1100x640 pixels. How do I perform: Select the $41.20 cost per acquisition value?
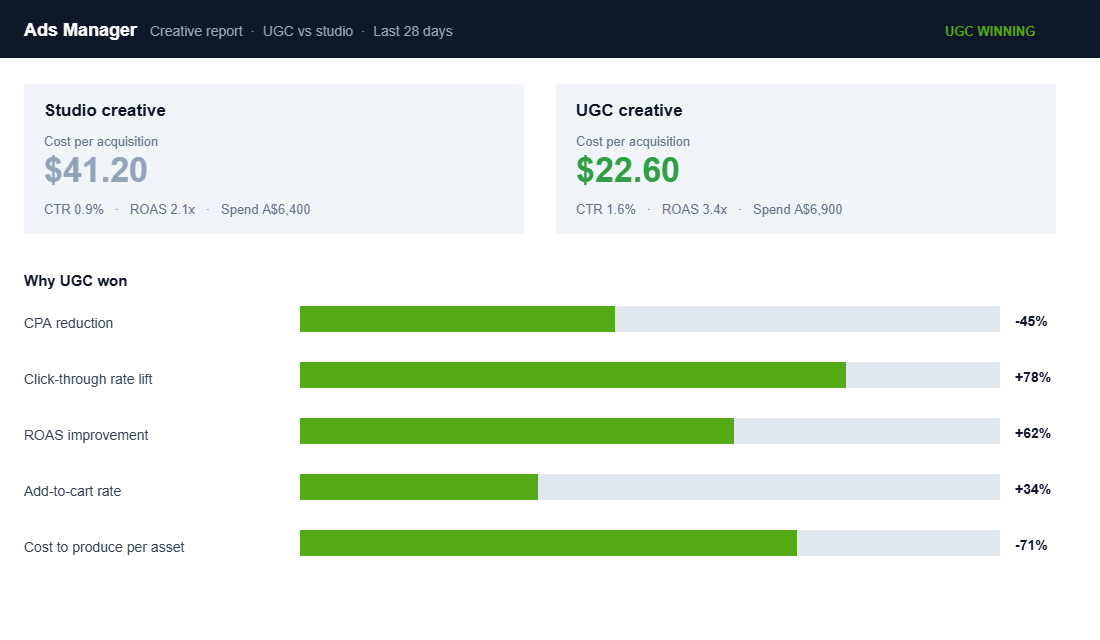tap(95, 170)
